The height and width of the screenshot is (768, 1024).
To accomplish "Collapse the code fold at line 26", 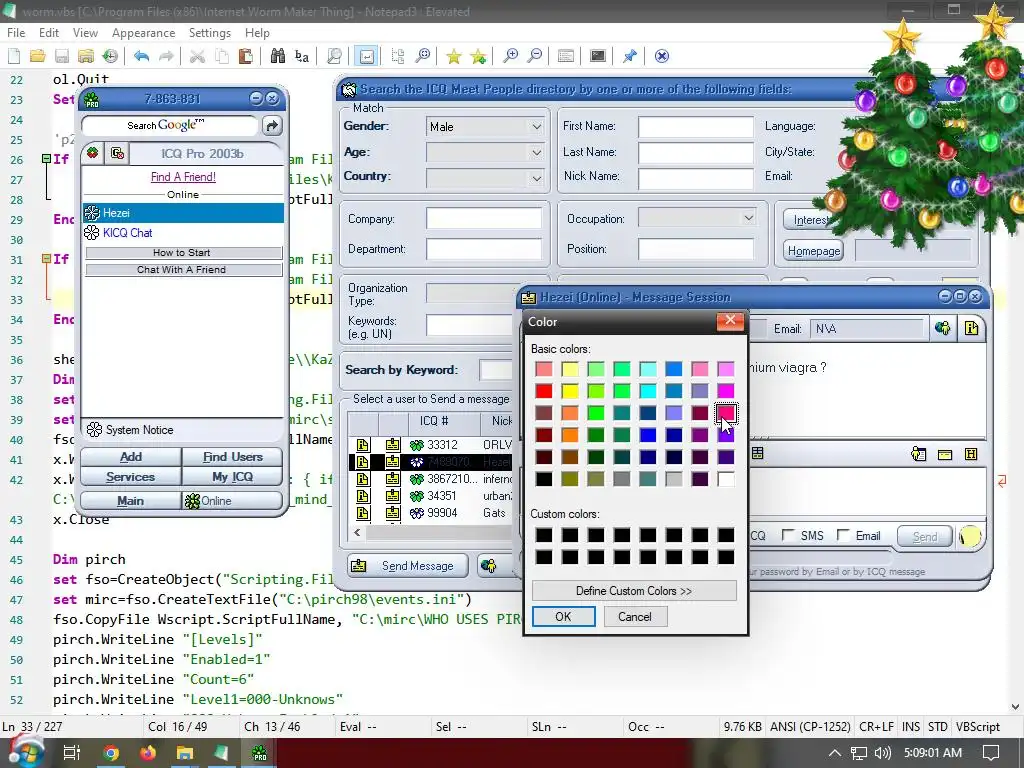I will pos(46,159).
